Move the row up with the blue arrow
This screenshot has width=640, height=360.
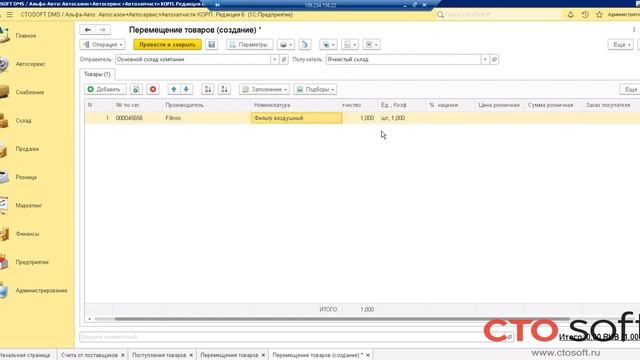click(174, 89)
